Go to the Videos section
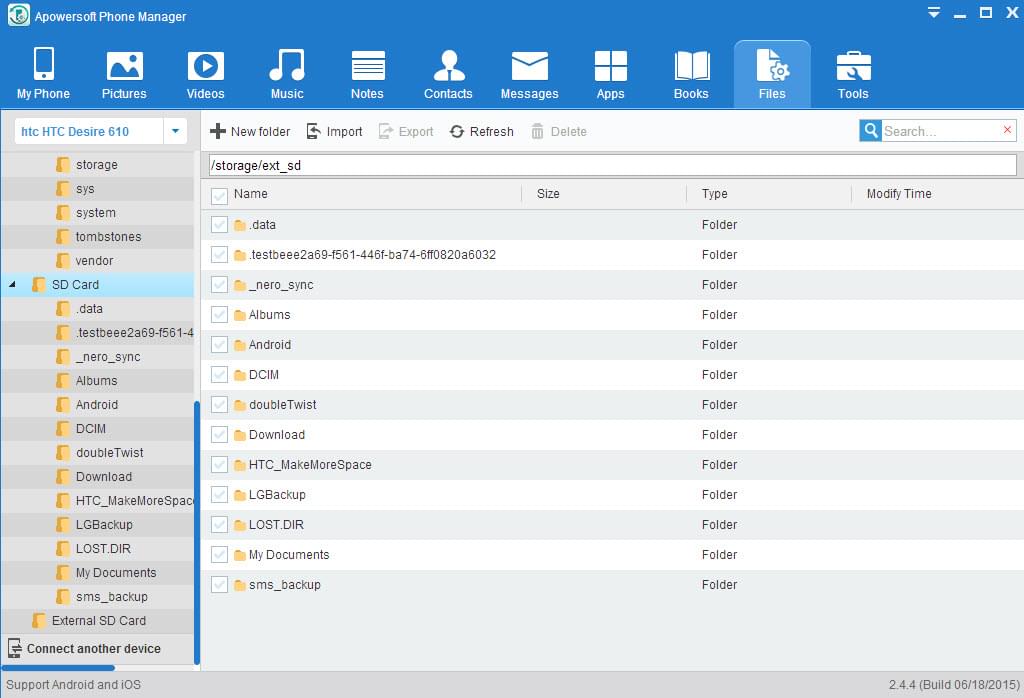1024x698 pixels. 205,66
